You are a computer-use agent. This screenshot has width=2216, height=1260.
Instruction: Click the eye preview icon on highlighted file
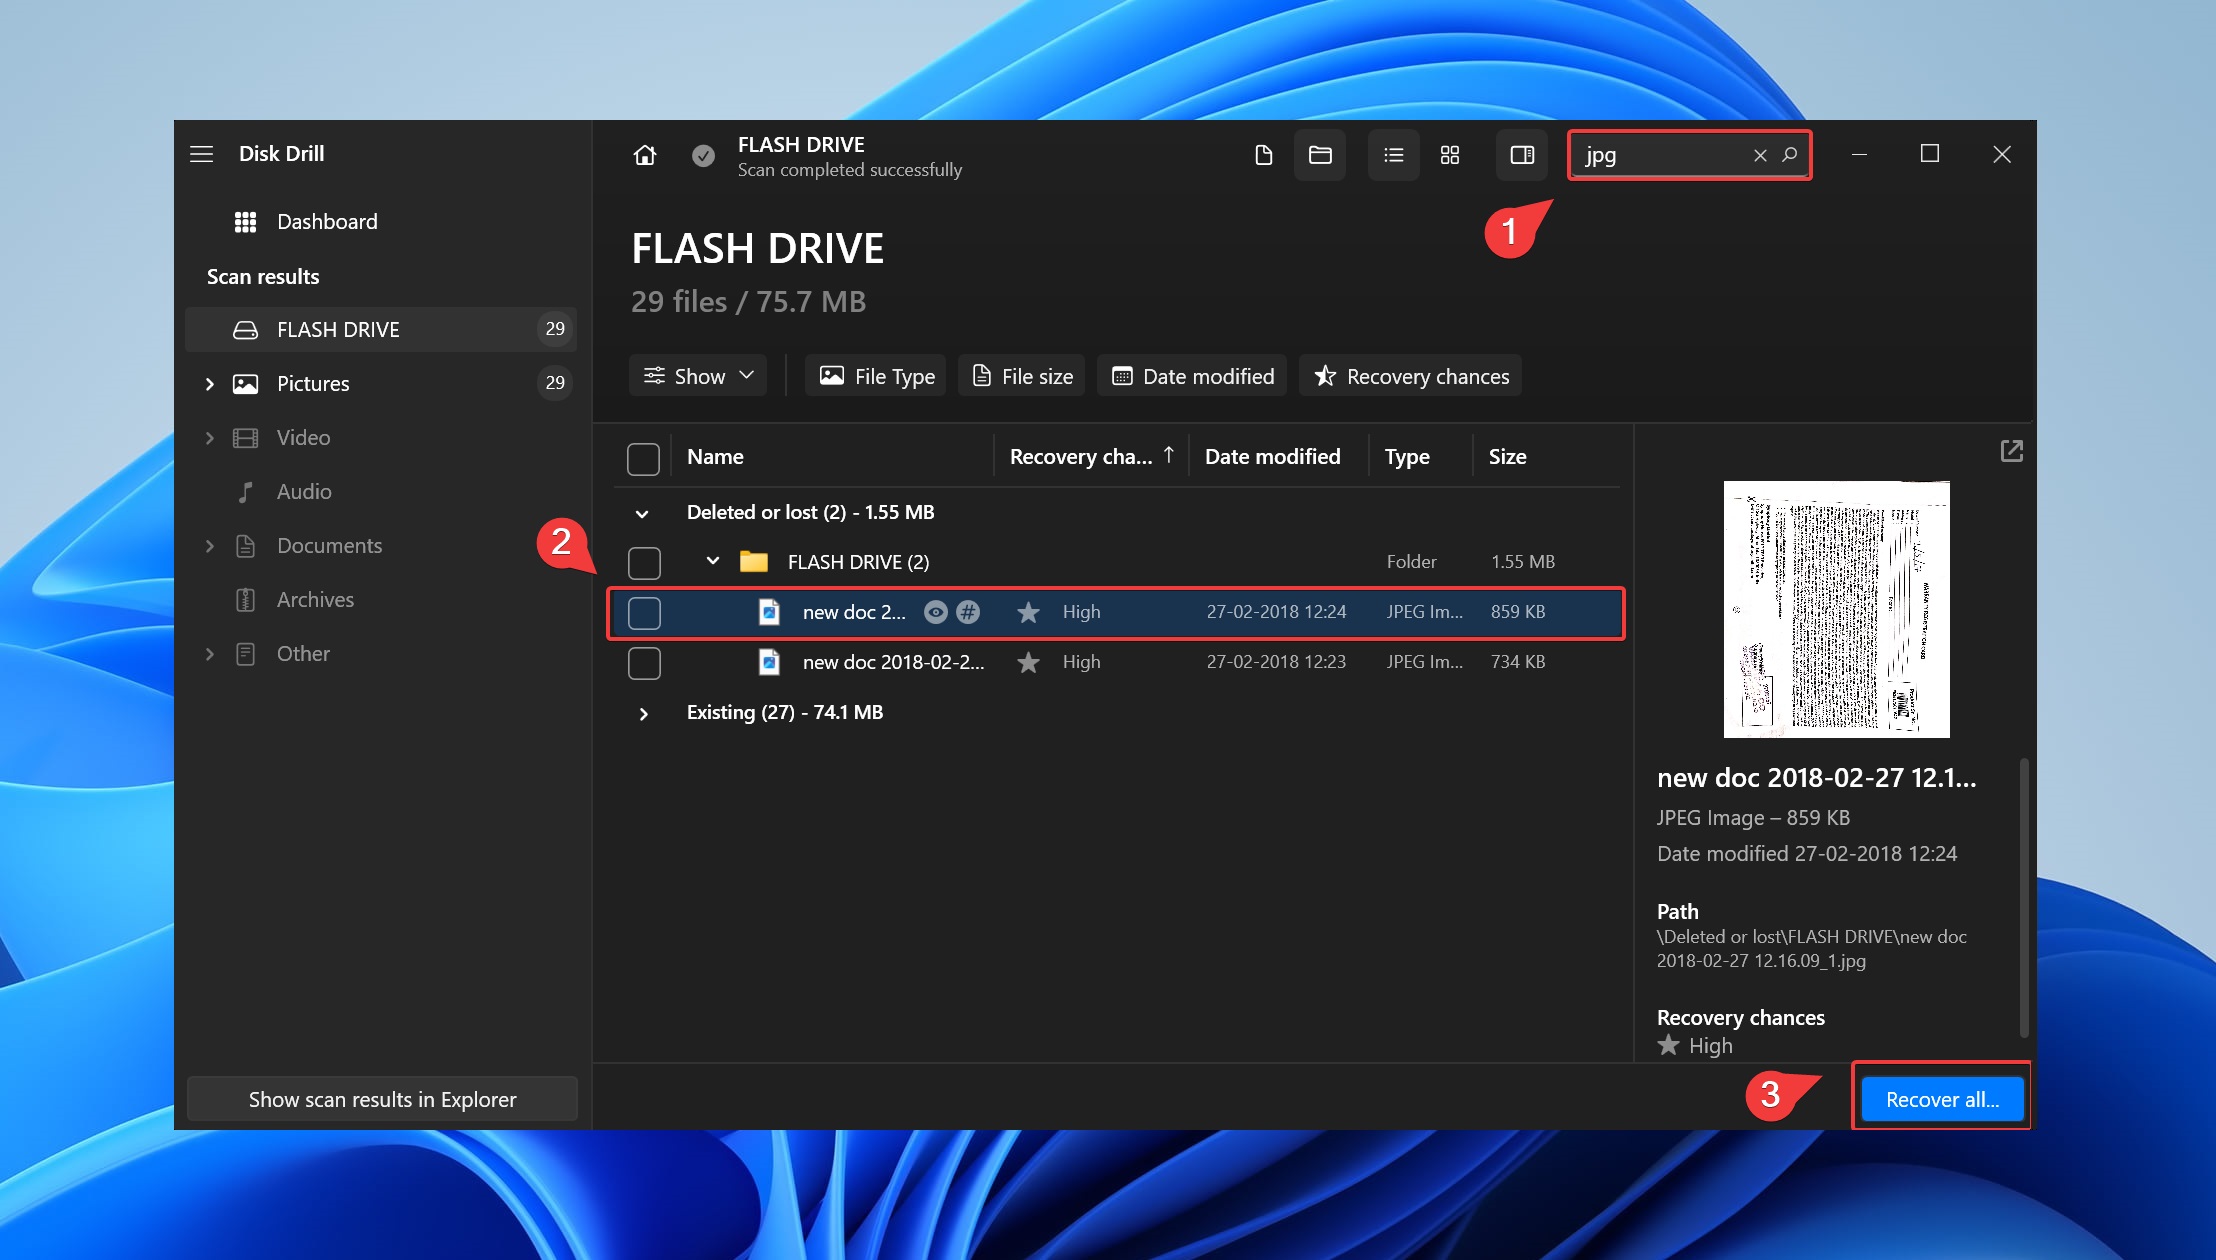(935, 612)
